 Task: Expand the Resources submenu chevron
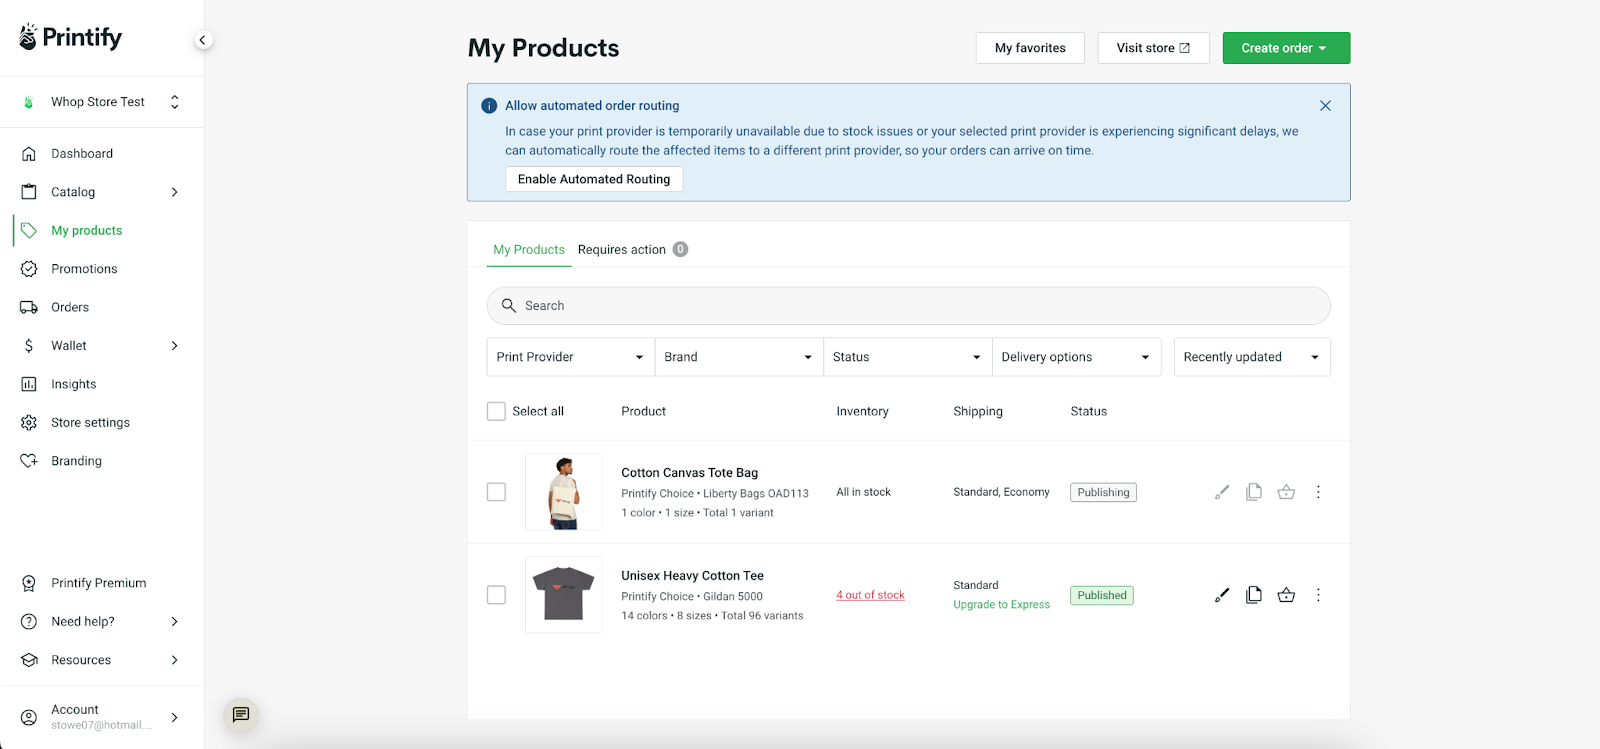click(175, 660)
